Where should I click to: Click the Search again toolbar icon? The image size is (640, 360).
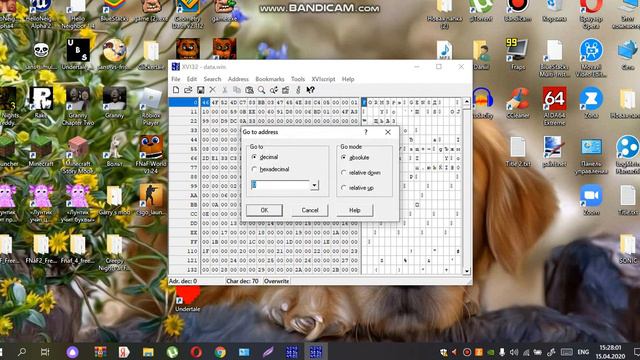coord(273,90)
